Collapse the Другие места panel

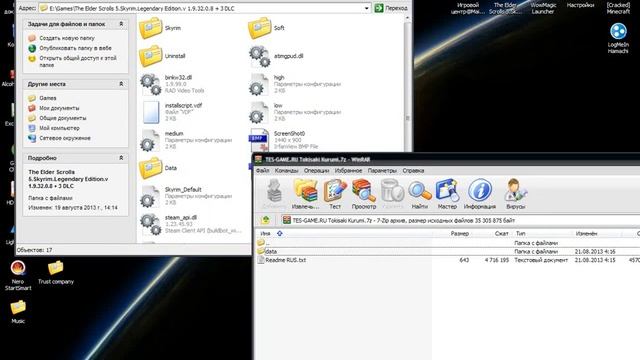121,84
